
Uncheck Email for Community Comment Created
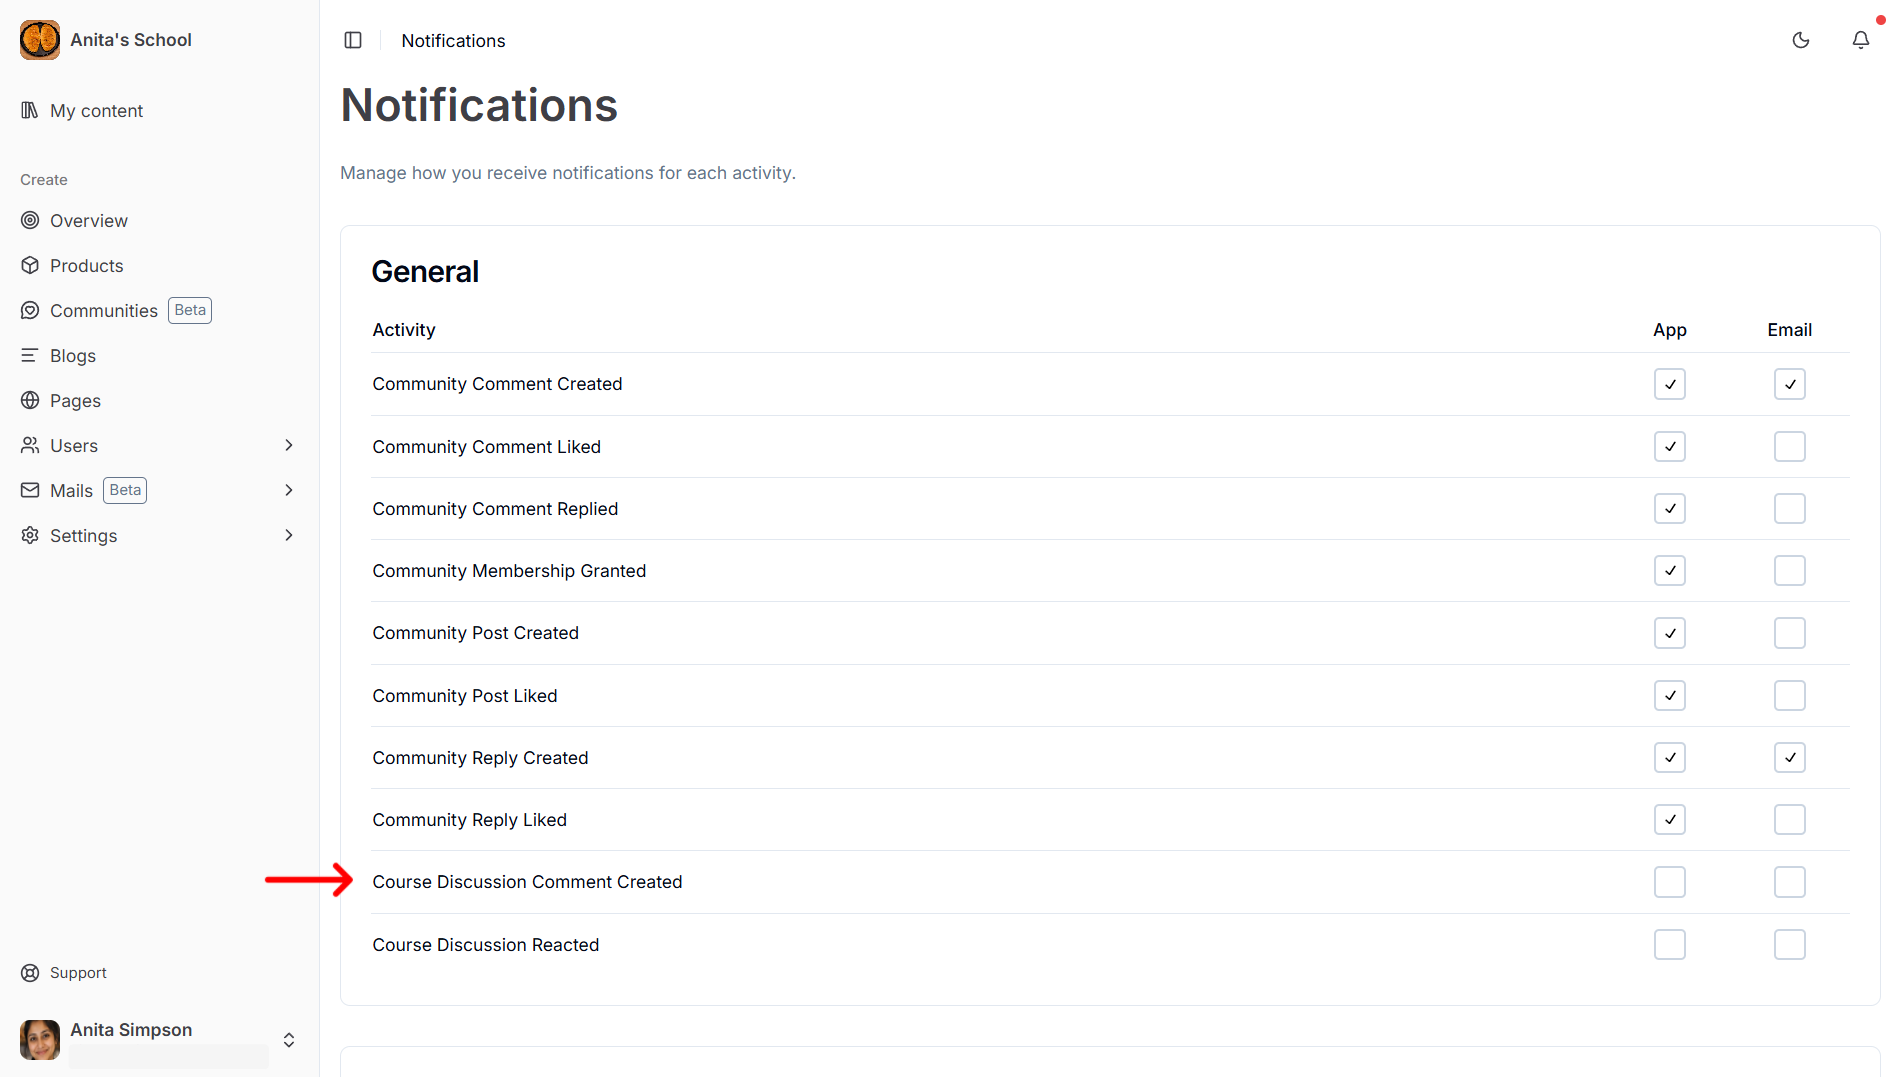[x=1790, y=384]
